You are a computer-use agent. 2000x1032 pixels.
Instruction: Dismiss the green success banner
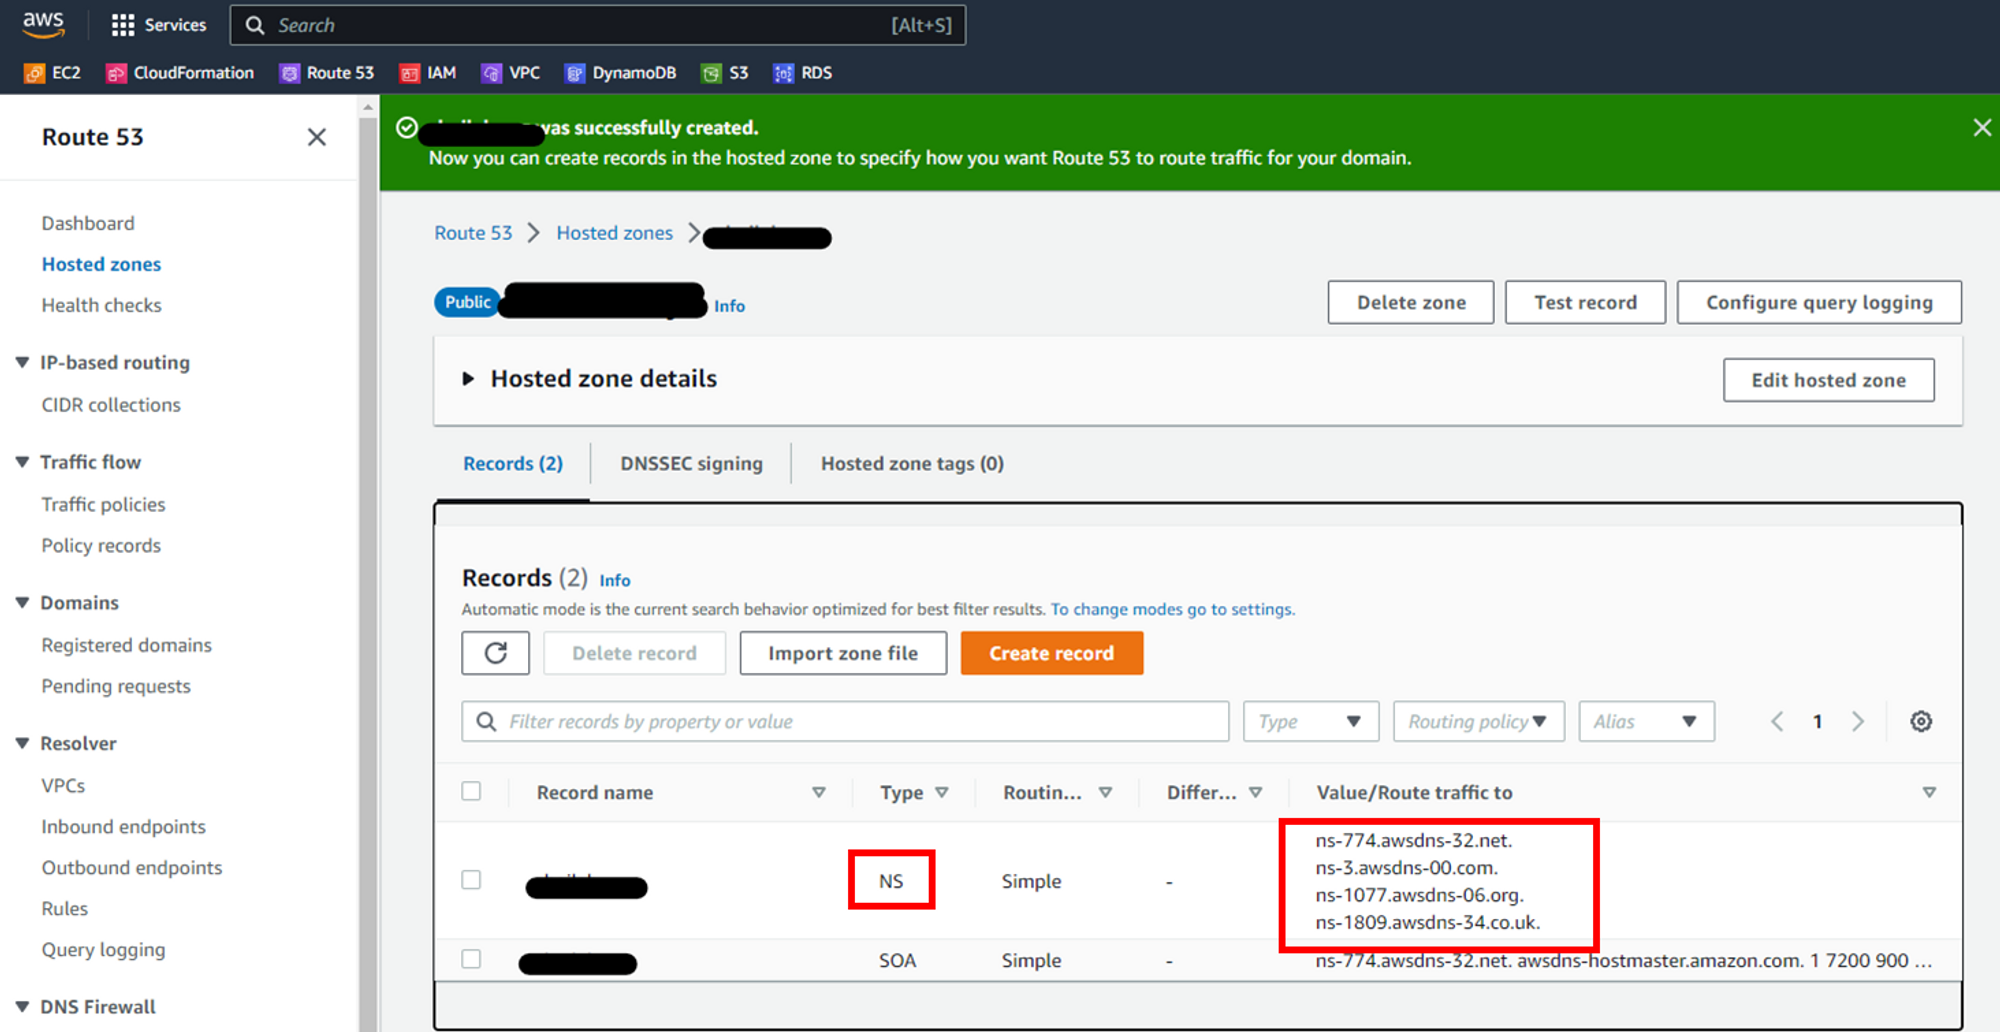pos(1981,128)
